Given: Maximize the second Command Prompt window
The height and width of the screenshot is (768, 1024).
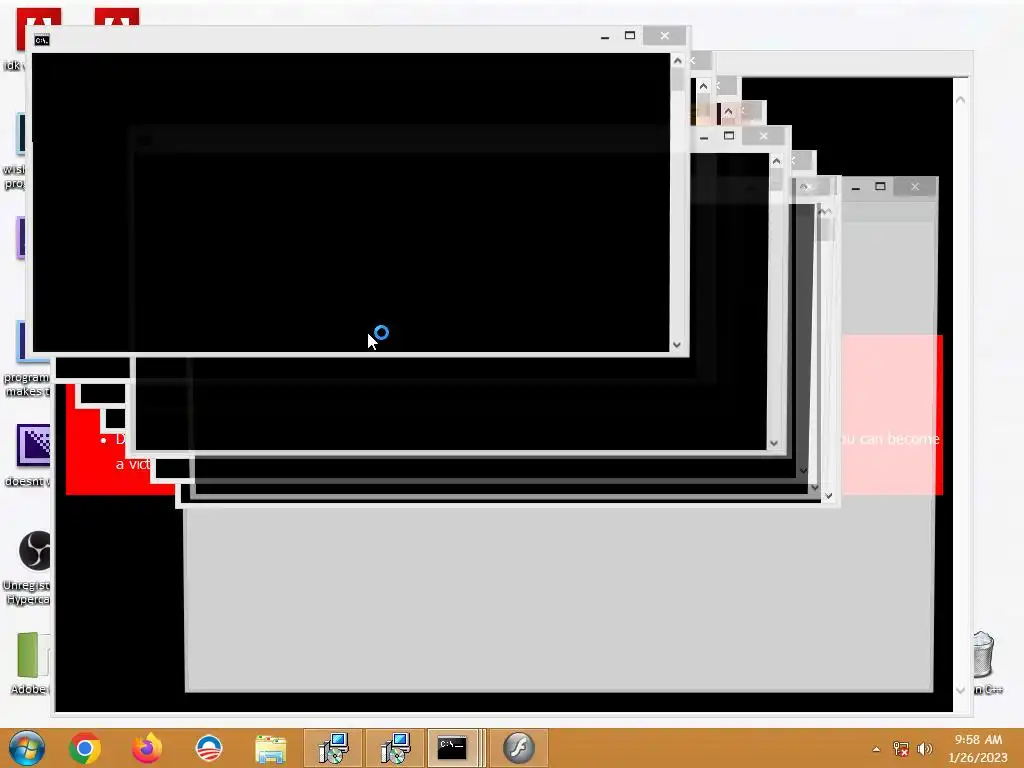Looking at the screenshot, I should tap(729, 136).
